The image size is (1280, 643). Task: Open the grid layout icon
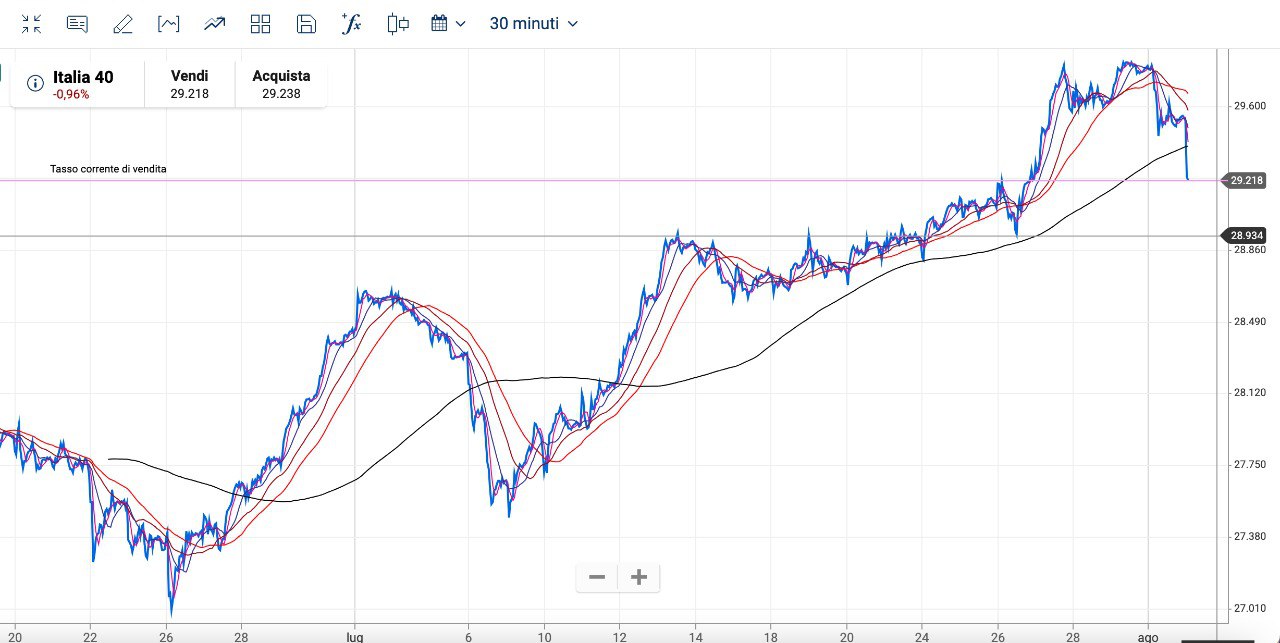click(x=260, y=24)
